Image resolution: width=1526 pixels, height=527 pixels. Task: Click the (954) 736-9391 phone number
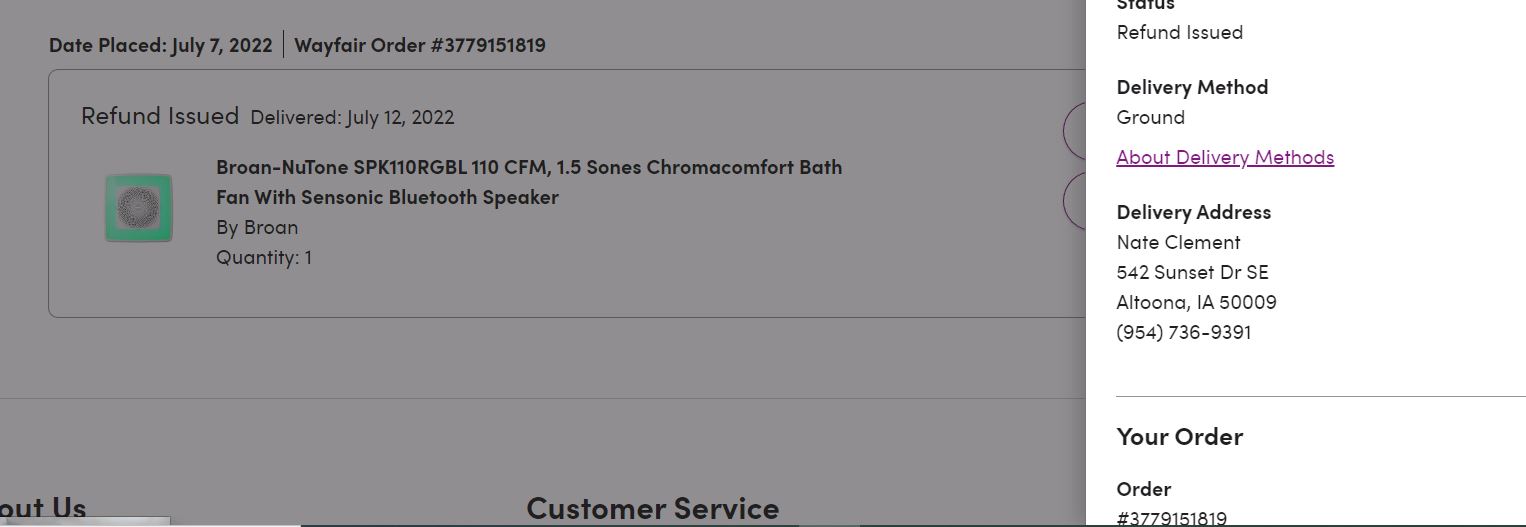click(x=1184, y=332)
